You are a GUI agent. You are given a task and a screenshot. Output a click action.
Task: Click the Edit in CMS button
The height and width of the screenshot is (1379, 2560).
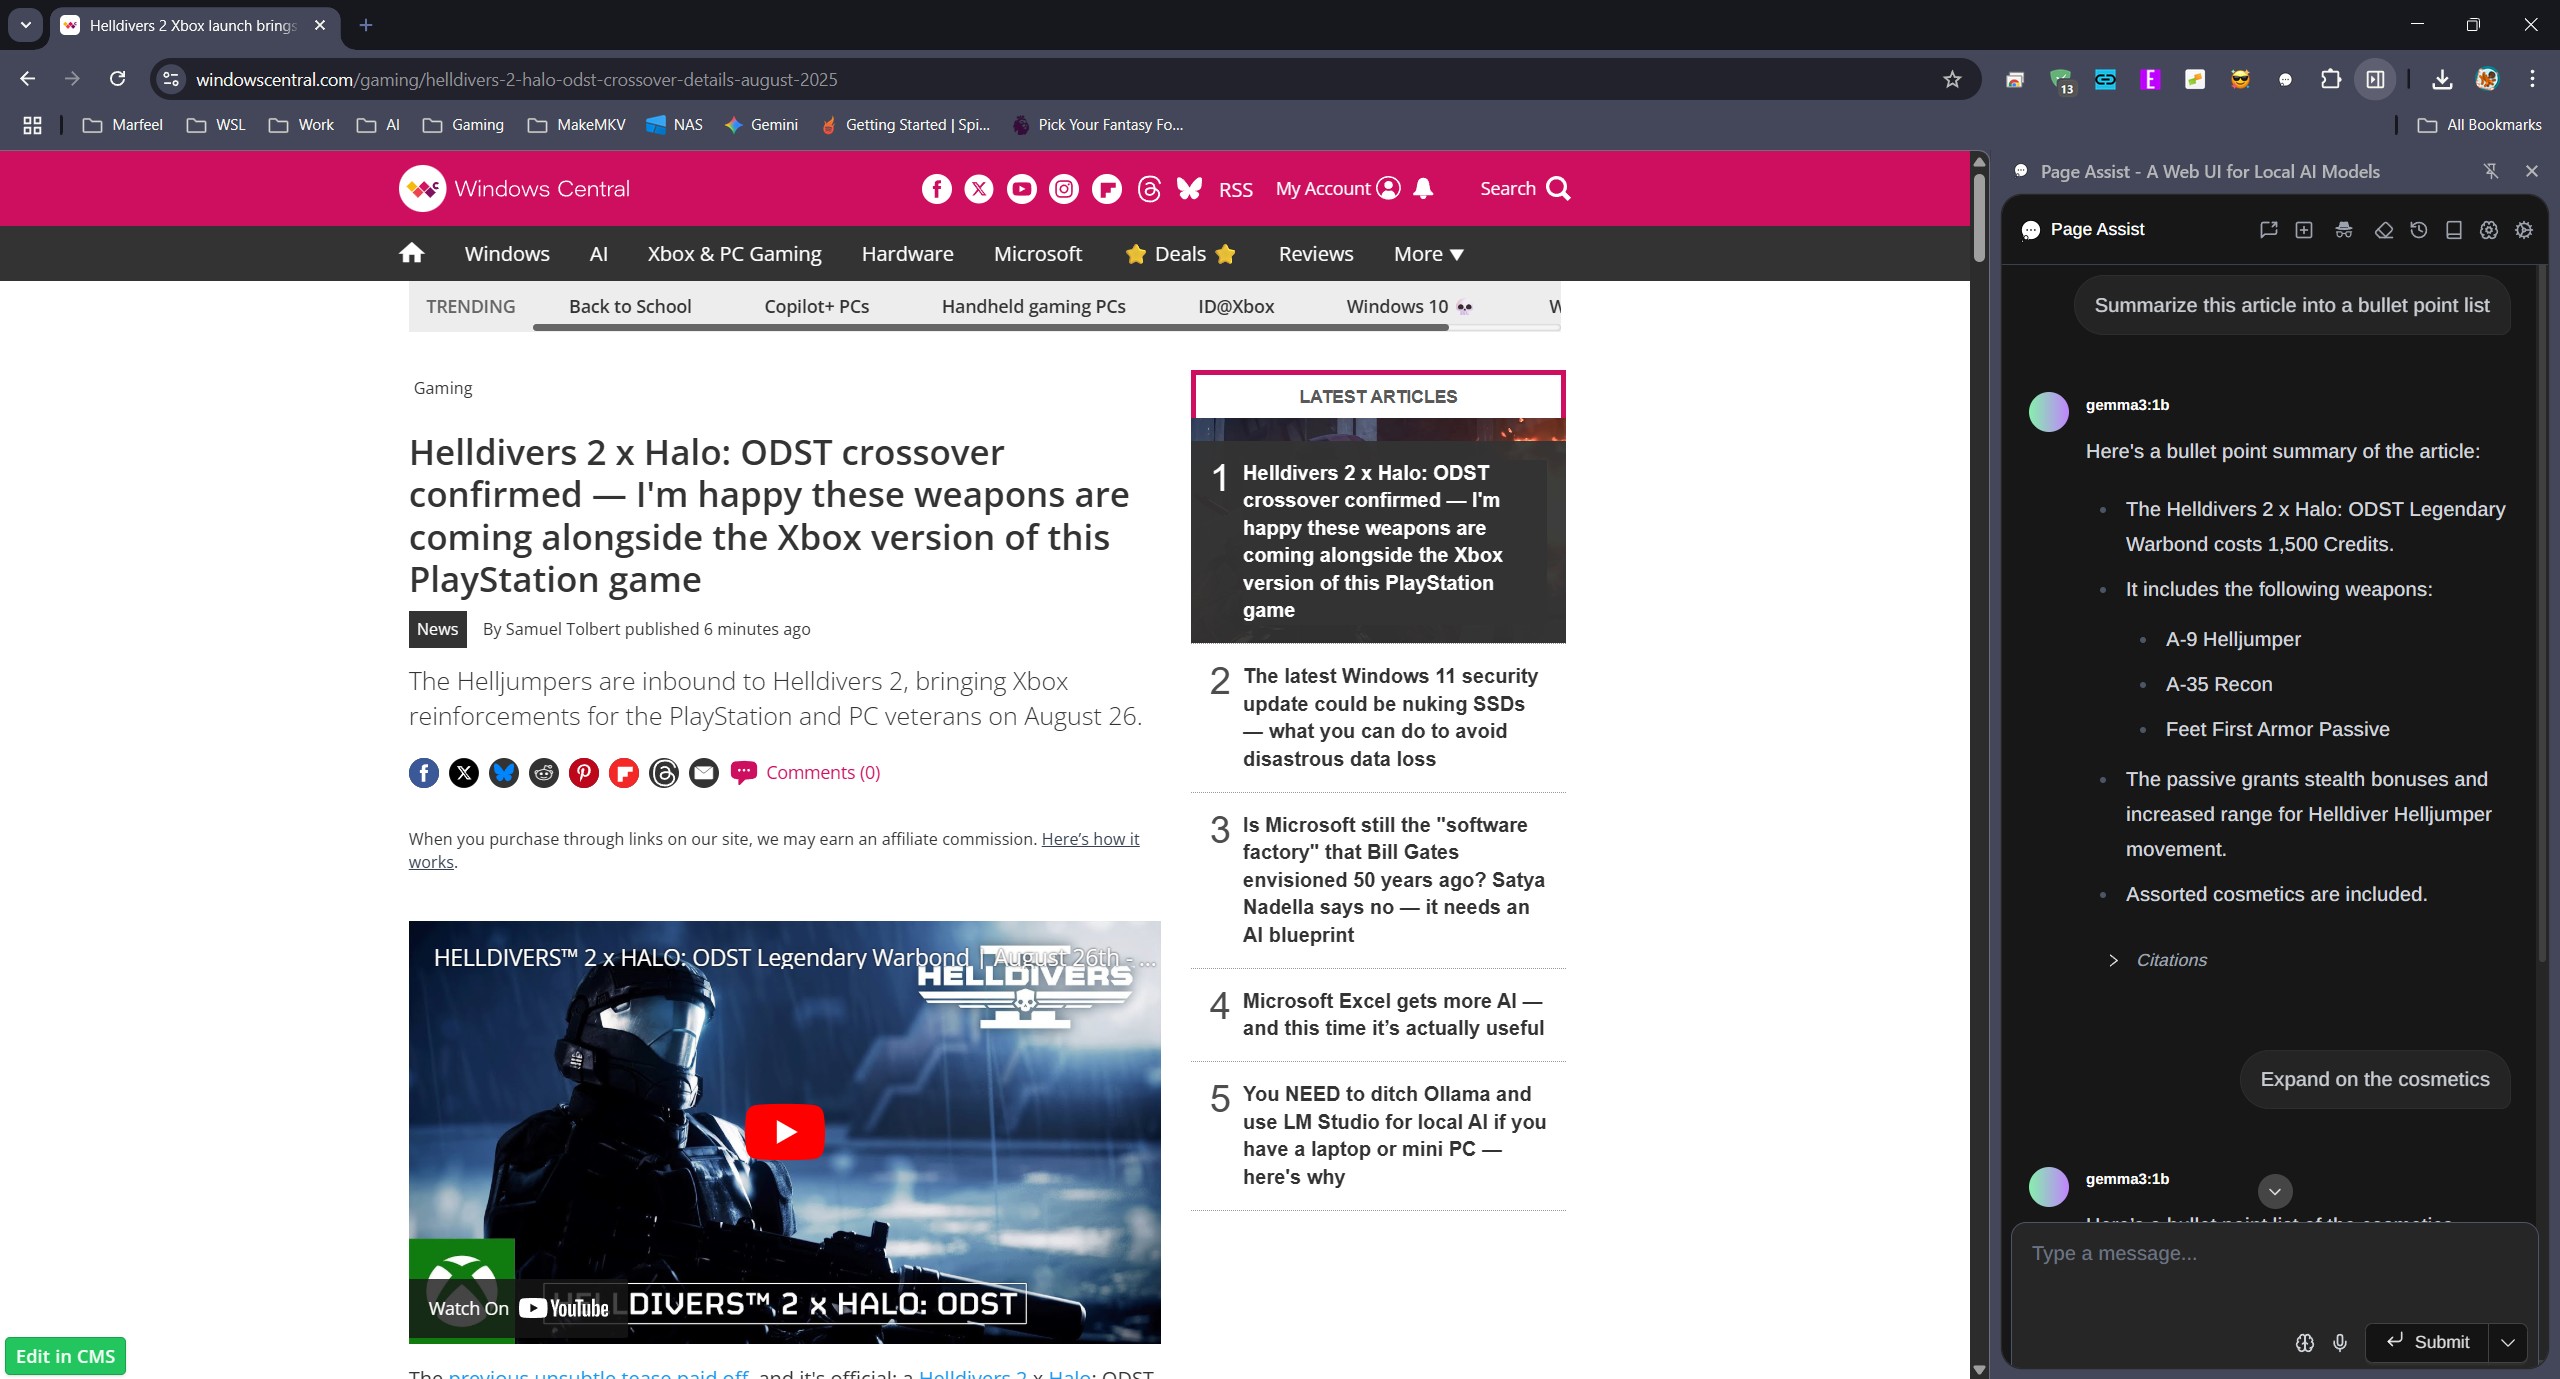pyautogui.click(x=65, y=1356)
